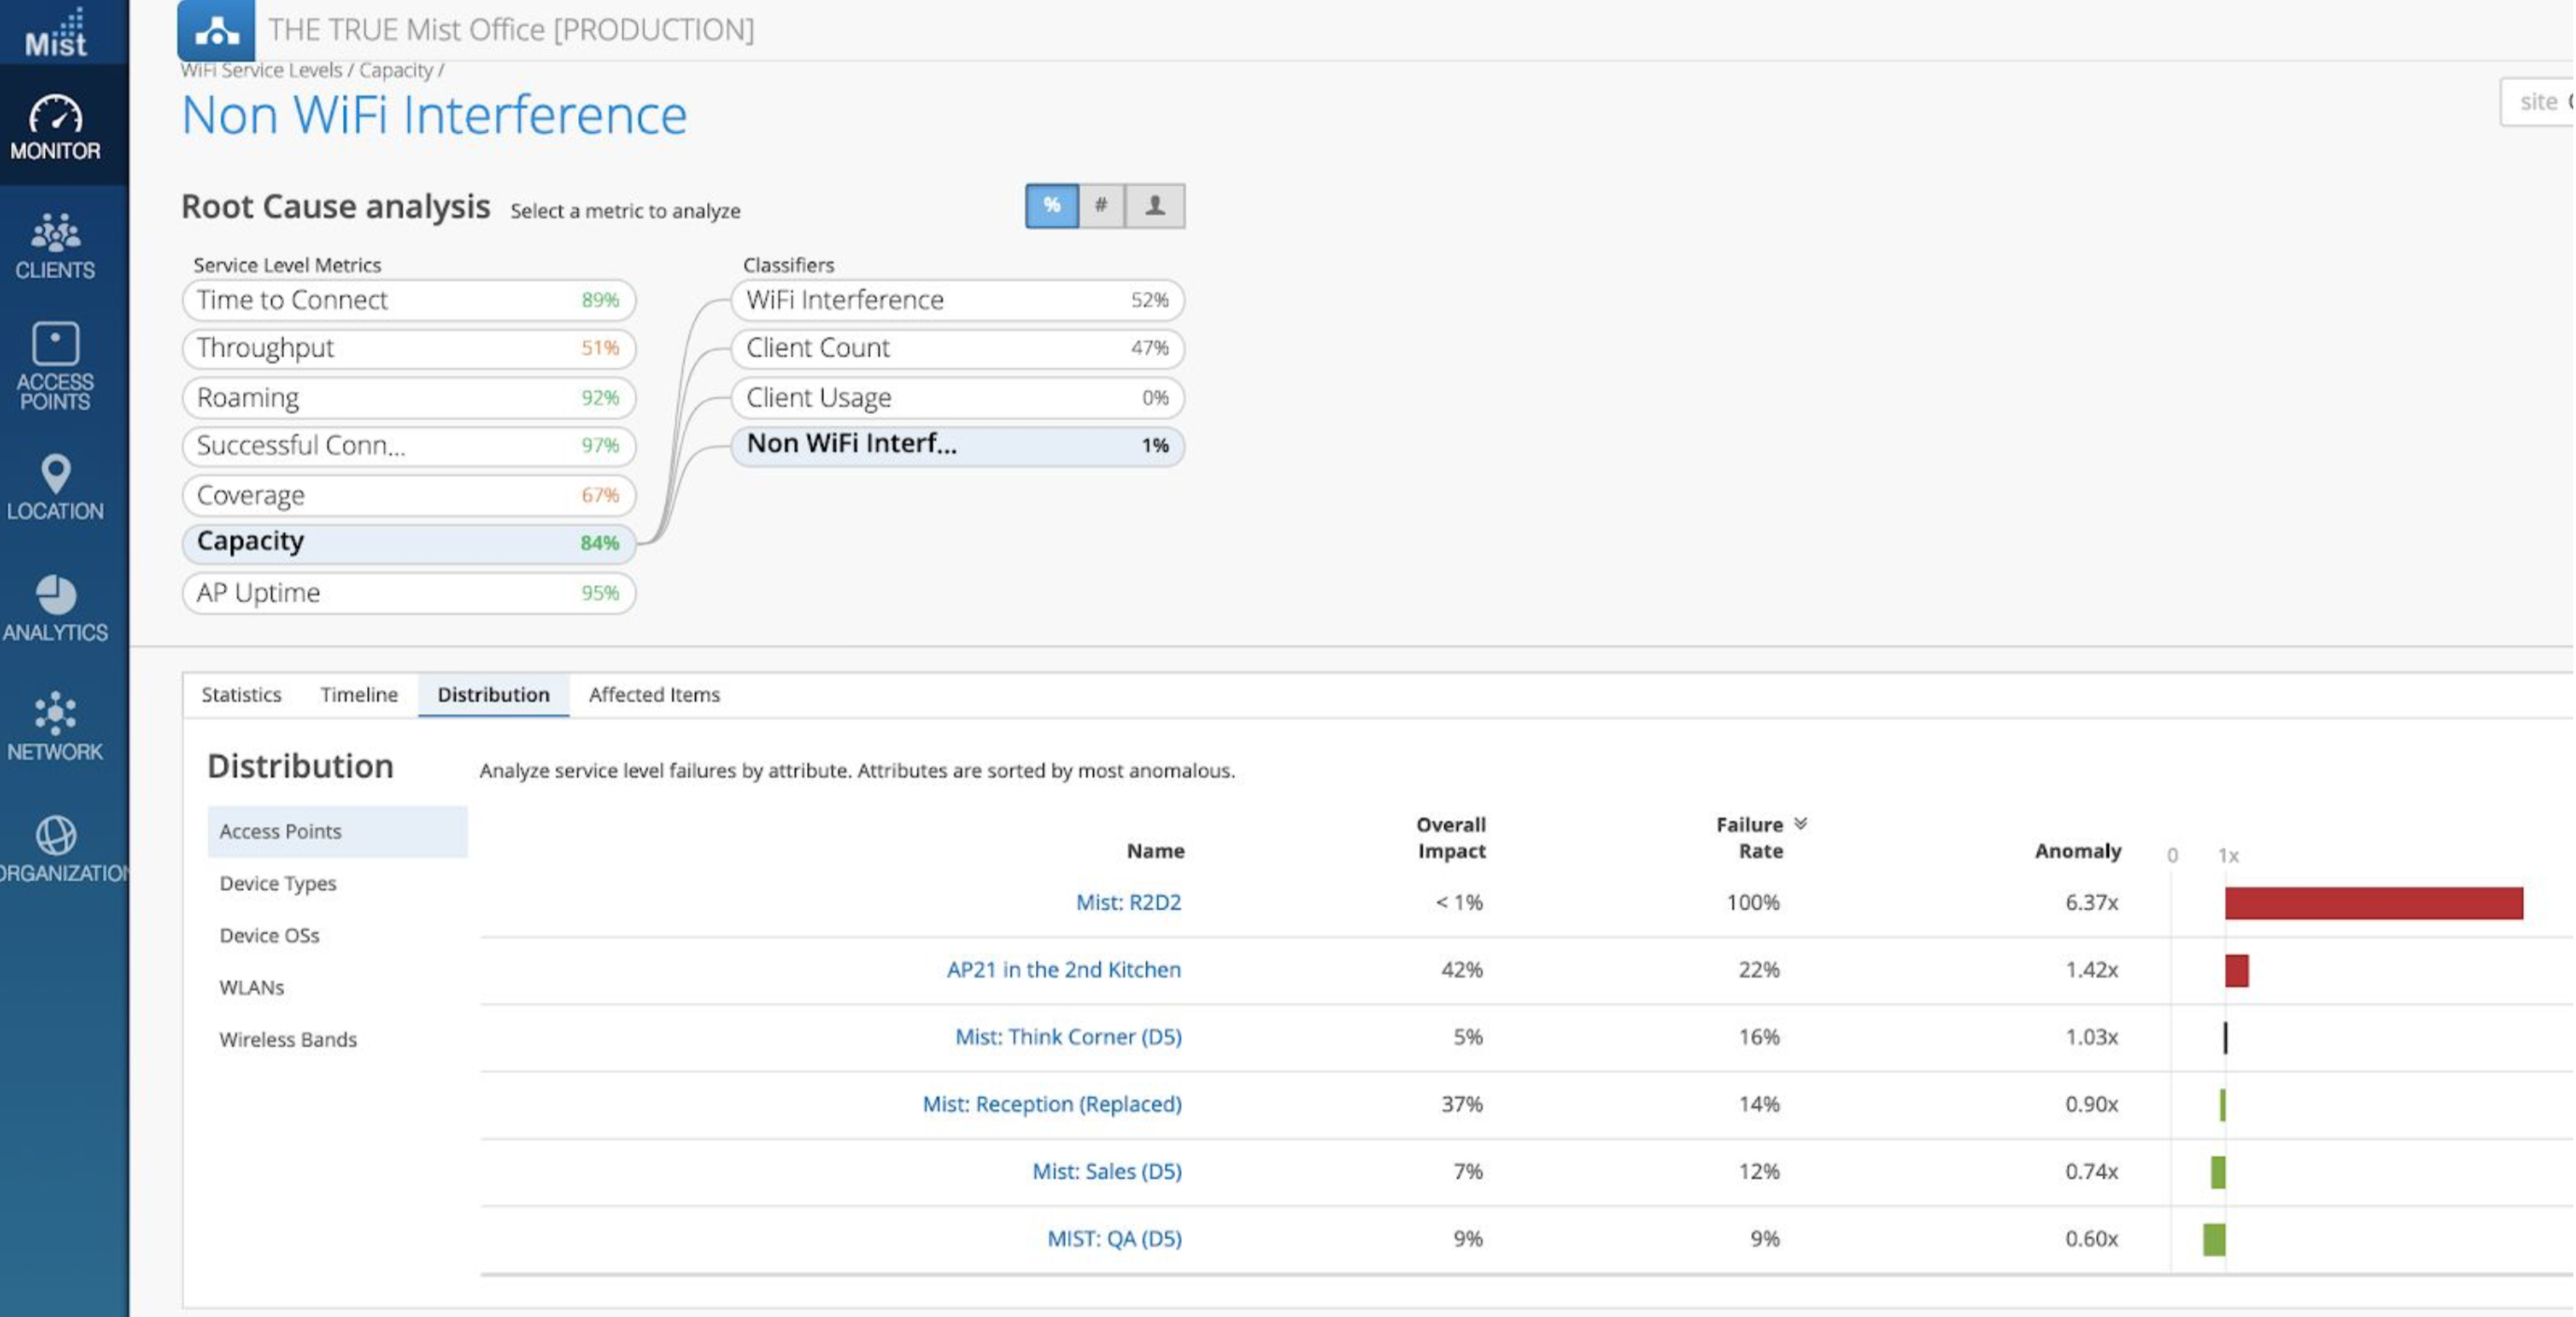Sort by Failure Rate column arrow
The height and width of the screenshot is (1317, 2576).
[1800, 824]
